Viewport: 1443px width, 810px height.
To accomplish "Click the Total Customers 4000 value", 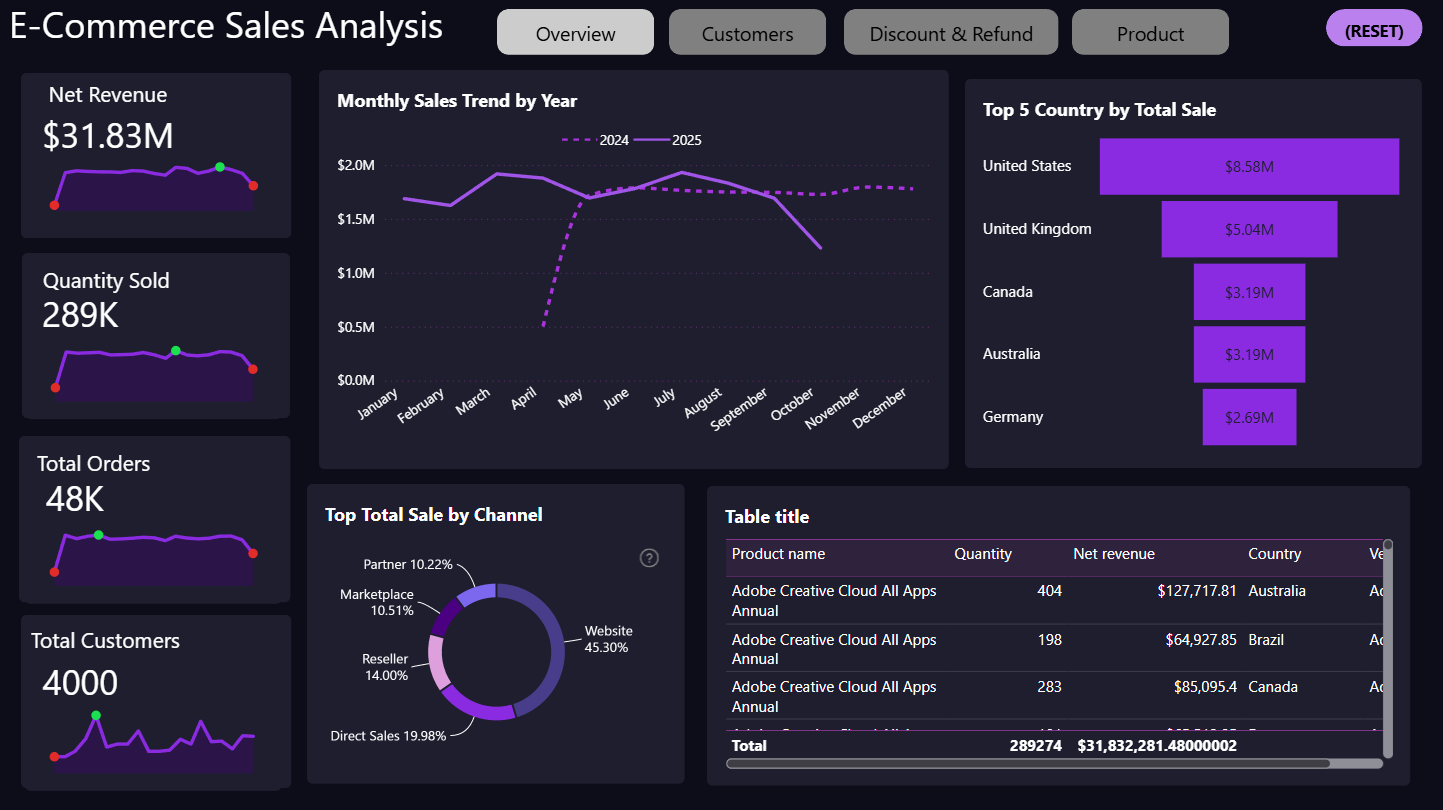I will pyautogui.click(x=80, y=683).
